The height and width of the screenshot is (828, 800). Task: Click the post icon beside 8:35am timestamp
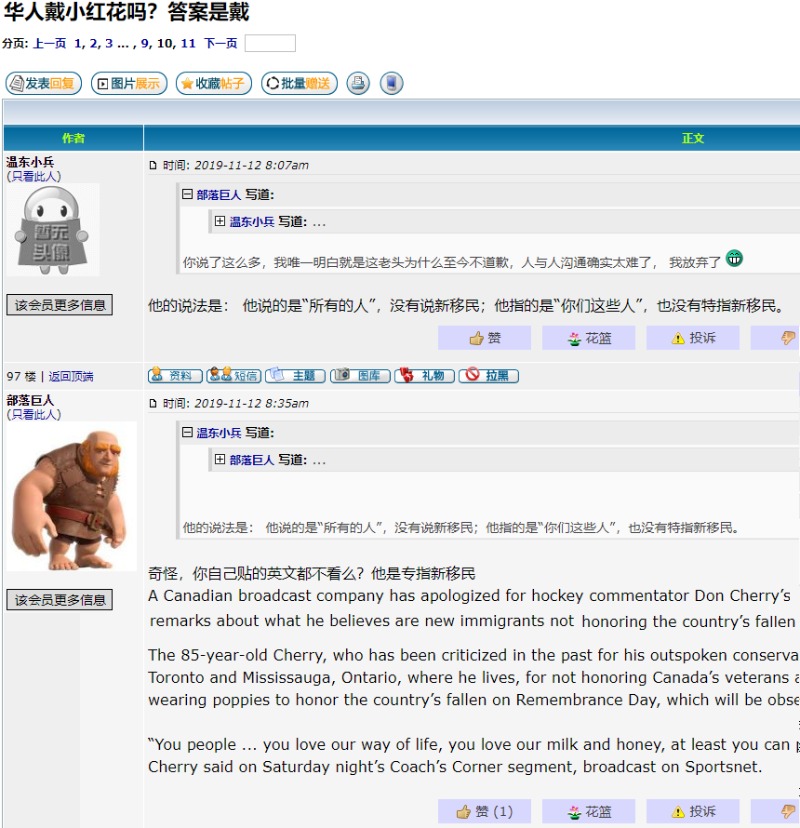153,404
